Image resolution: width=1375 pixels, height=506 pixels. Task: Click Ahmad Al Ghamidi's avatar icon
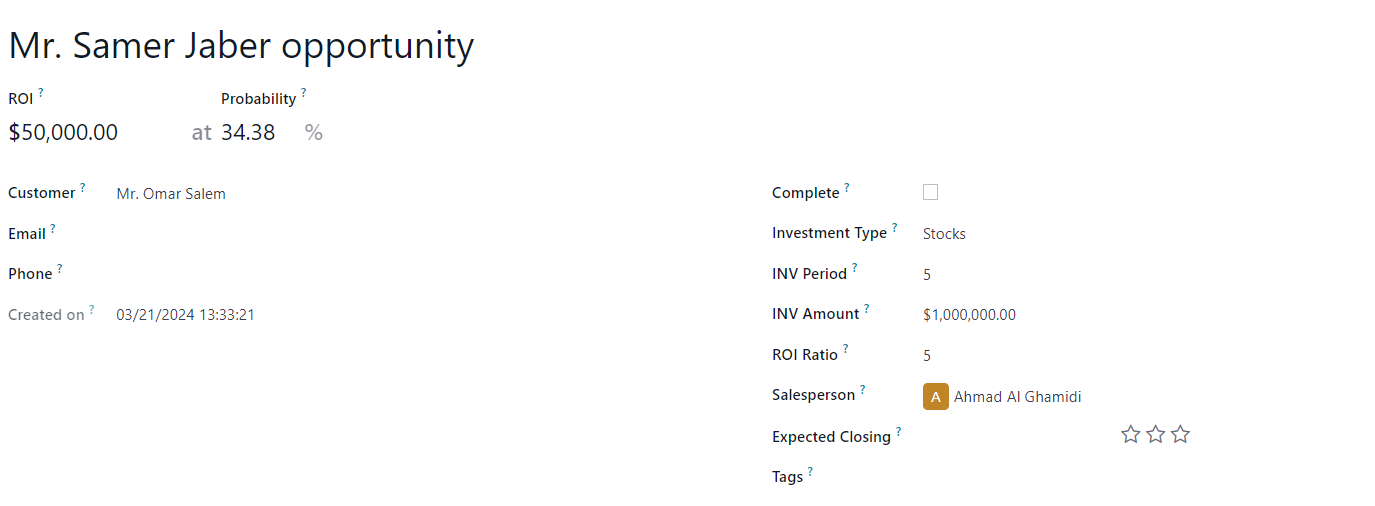tap(936, 396)
